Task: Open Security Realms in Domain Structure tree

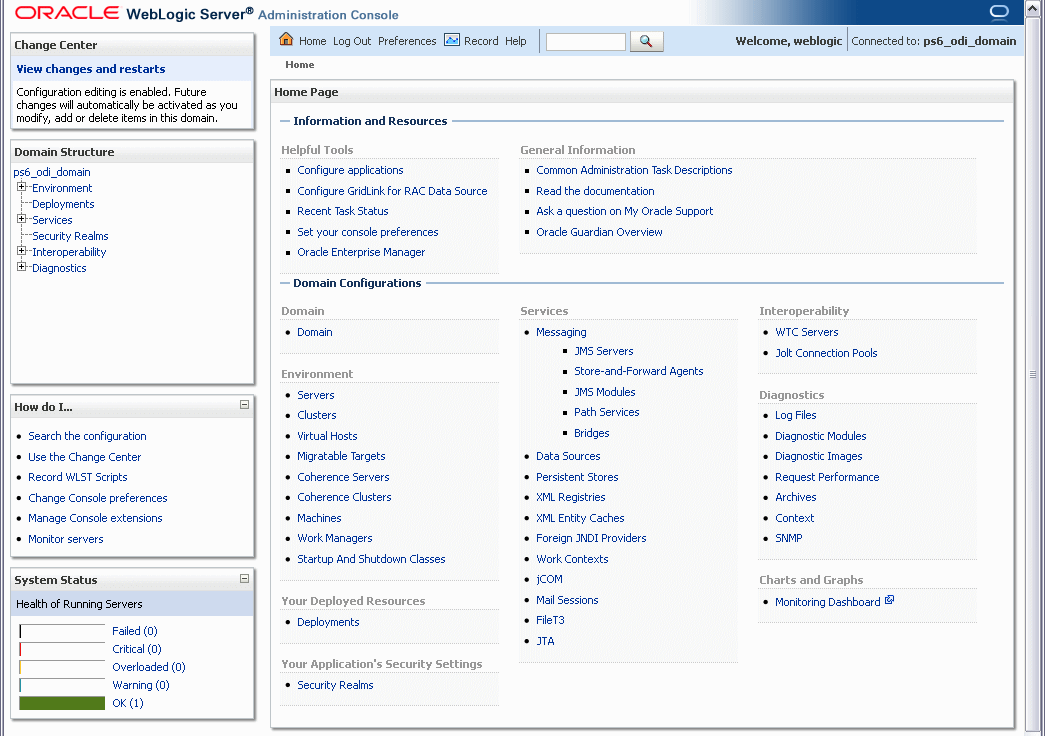Action: click(70, 236)
